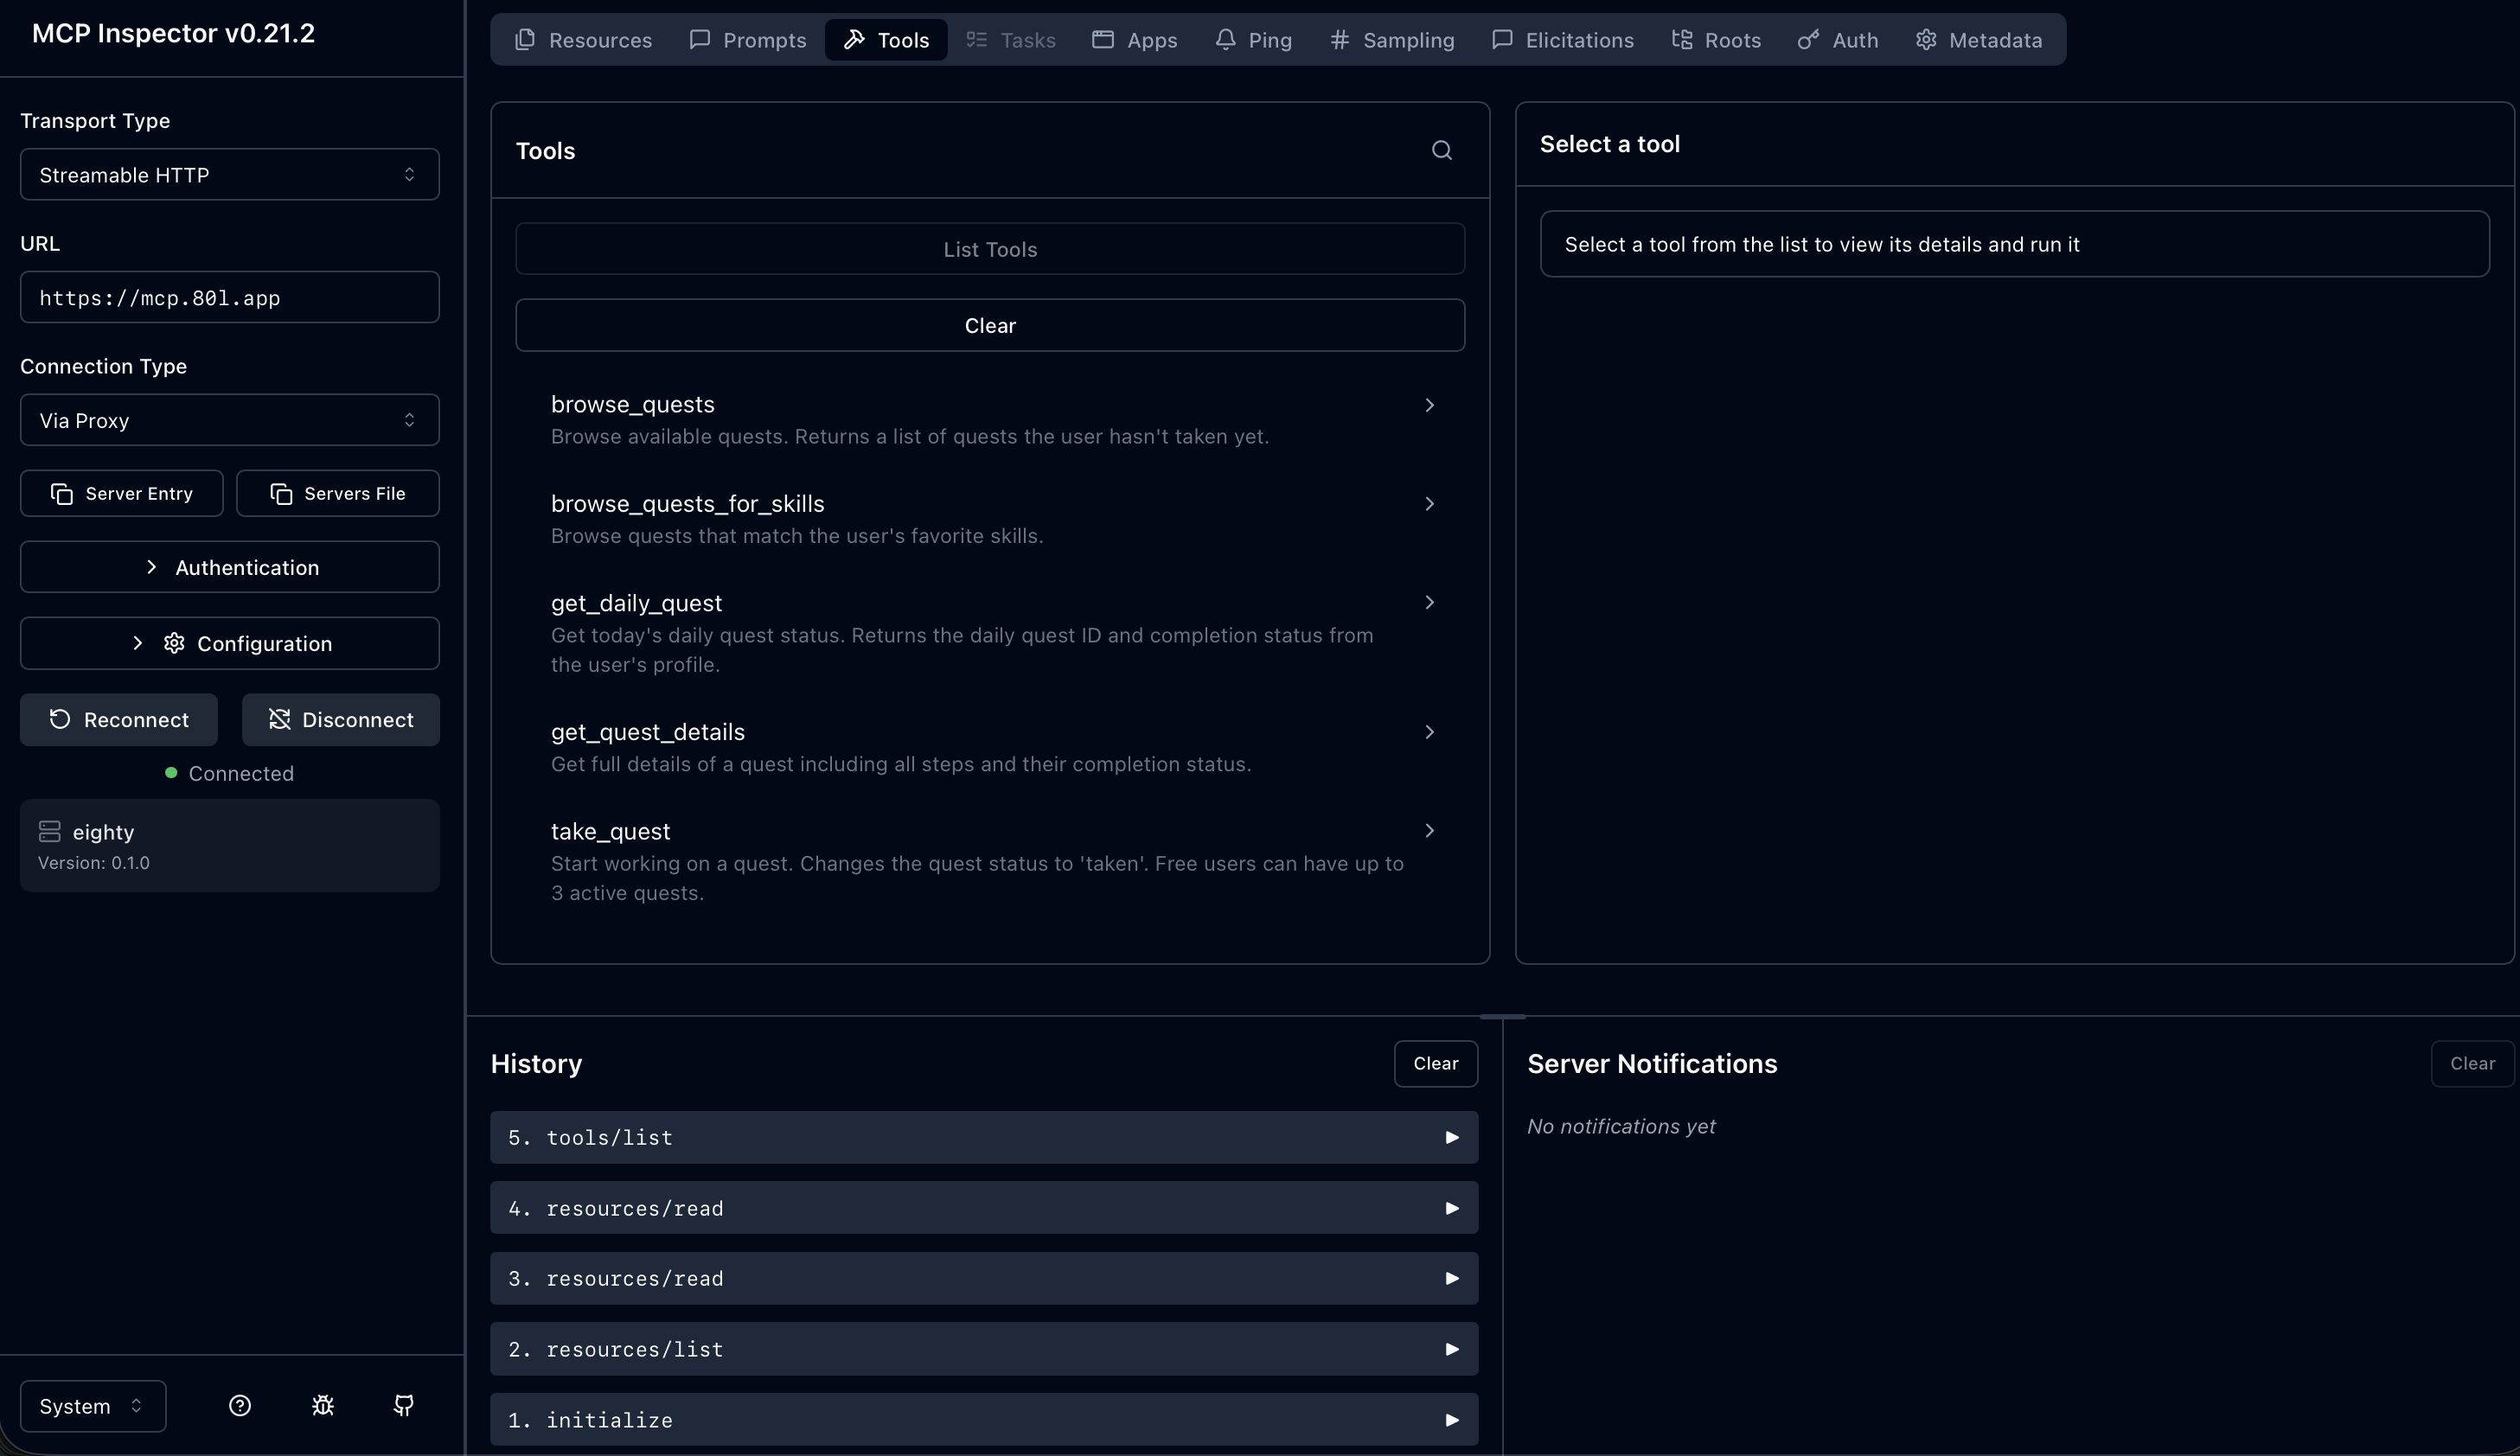Switch to the Resources tab
The image size is (2520, 1456).
[583, 40]
